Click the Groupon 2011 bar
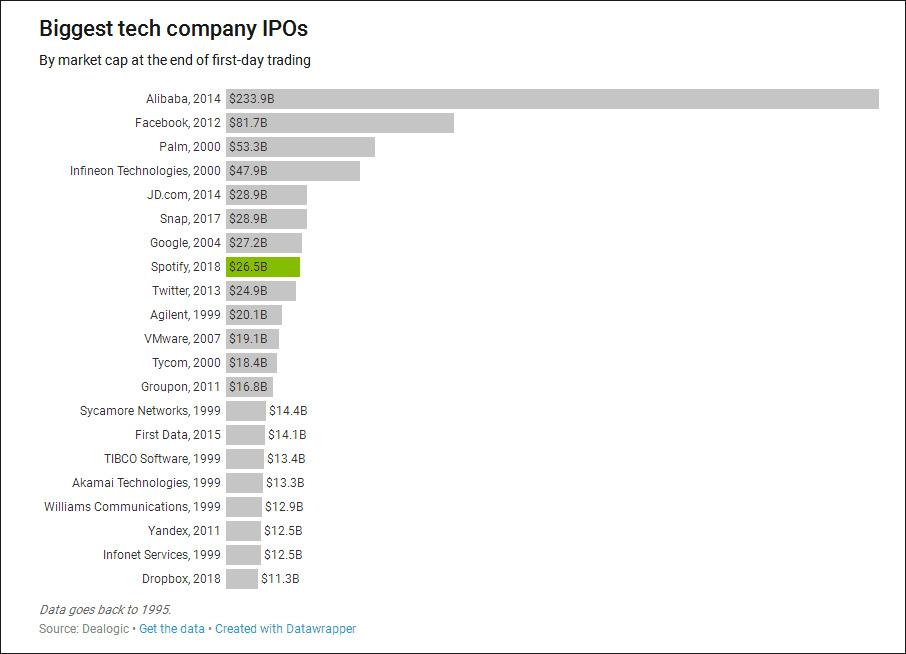The height and width of the screenshot is (654, 906). pos(250,387)
